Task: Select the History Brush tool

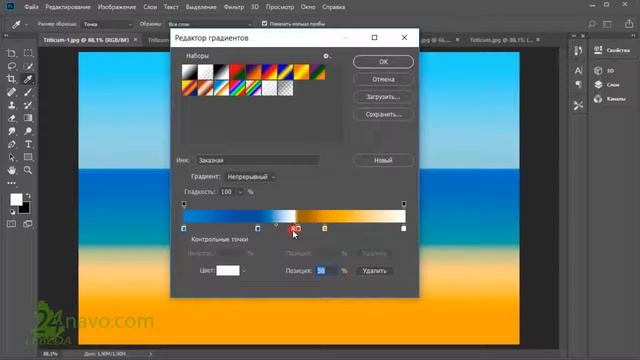Action: 28,105
